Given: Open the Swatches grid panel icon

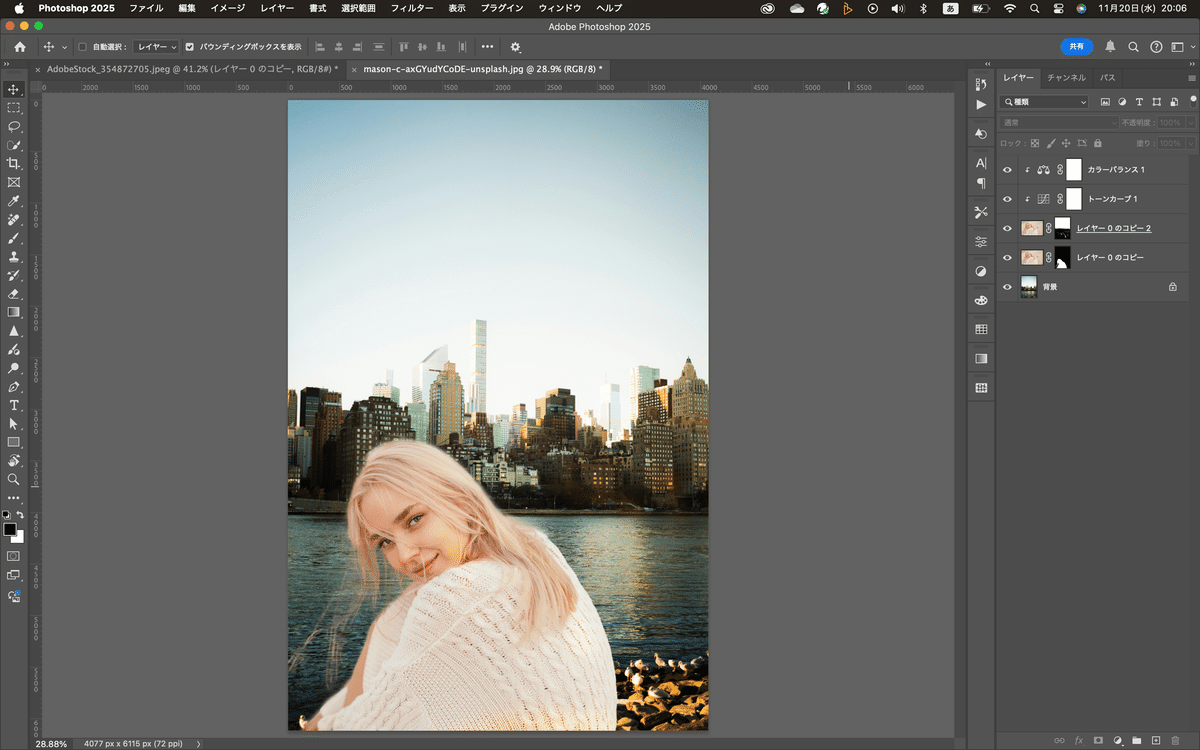Looking at the screenshot, I should pos(981,329).
